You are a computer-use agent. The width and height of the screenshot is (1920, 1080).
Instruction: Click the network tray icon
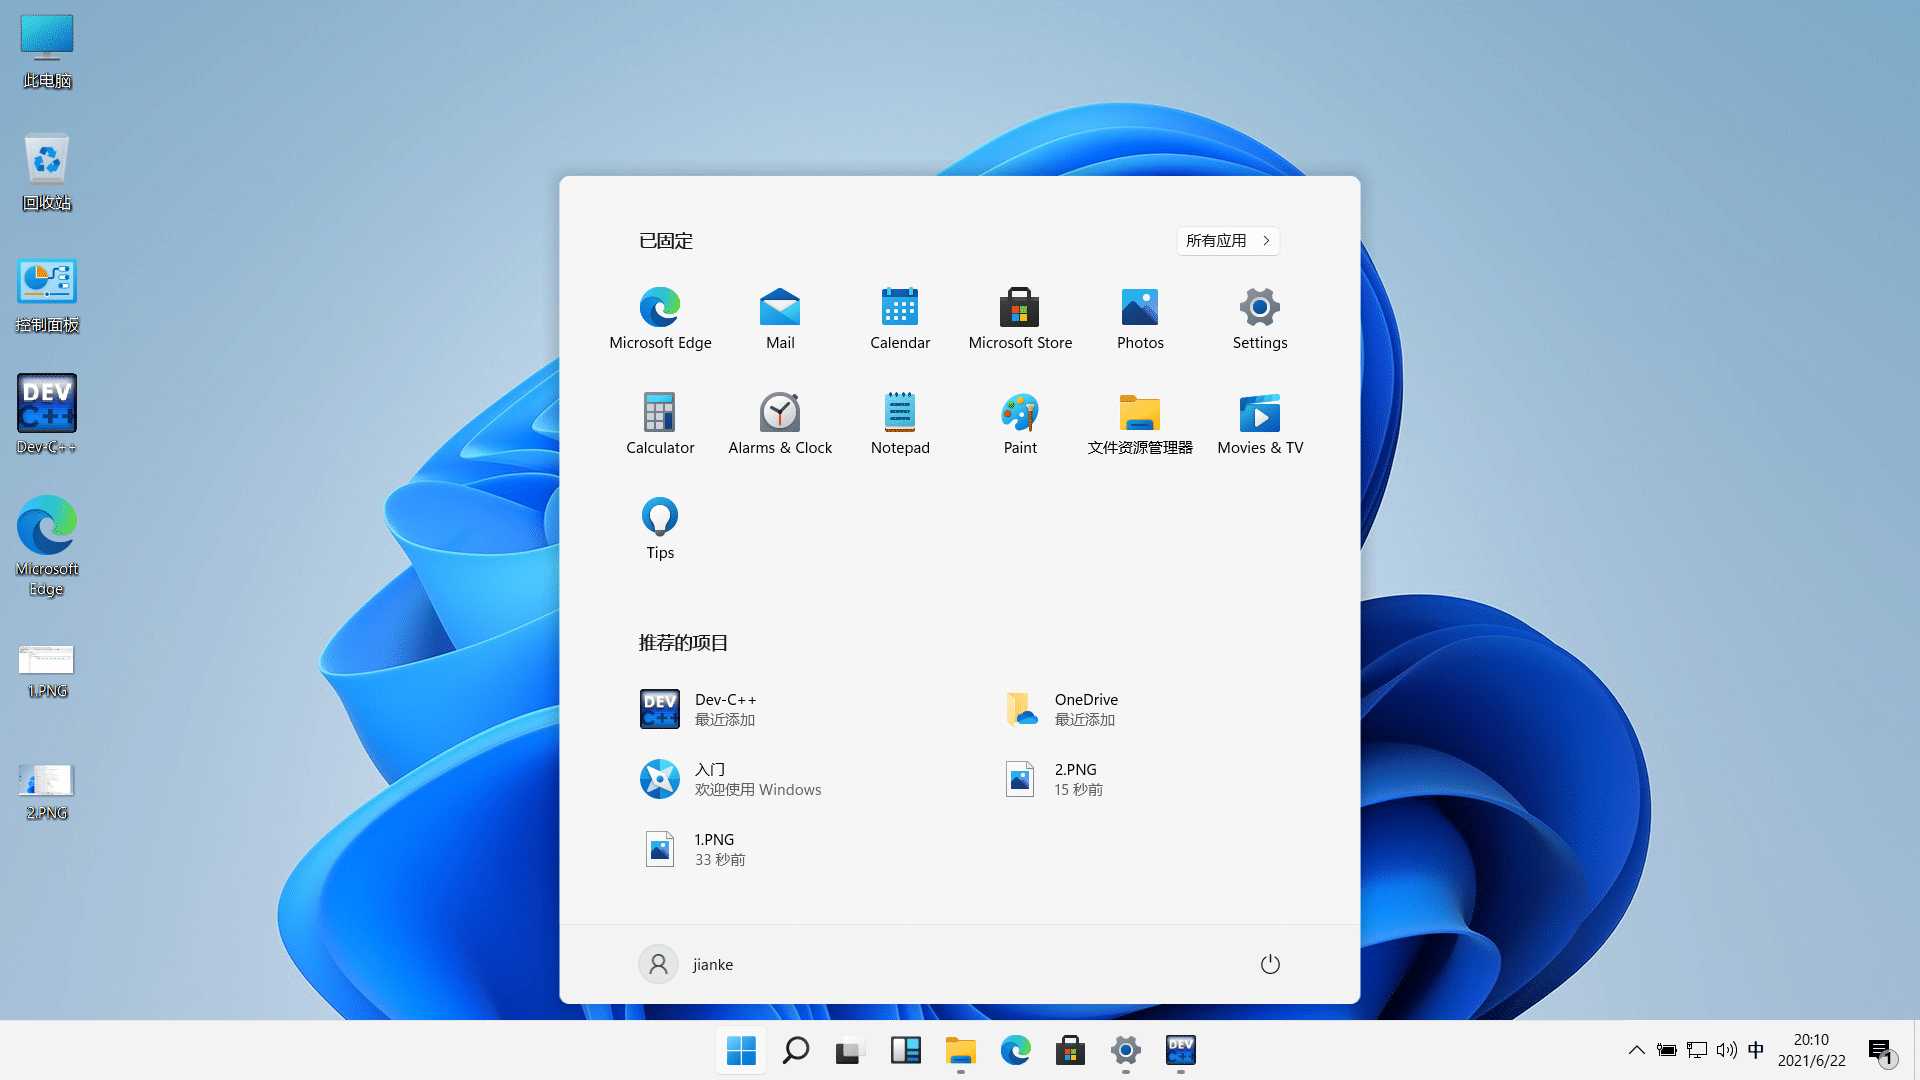pos(1697,1050)
